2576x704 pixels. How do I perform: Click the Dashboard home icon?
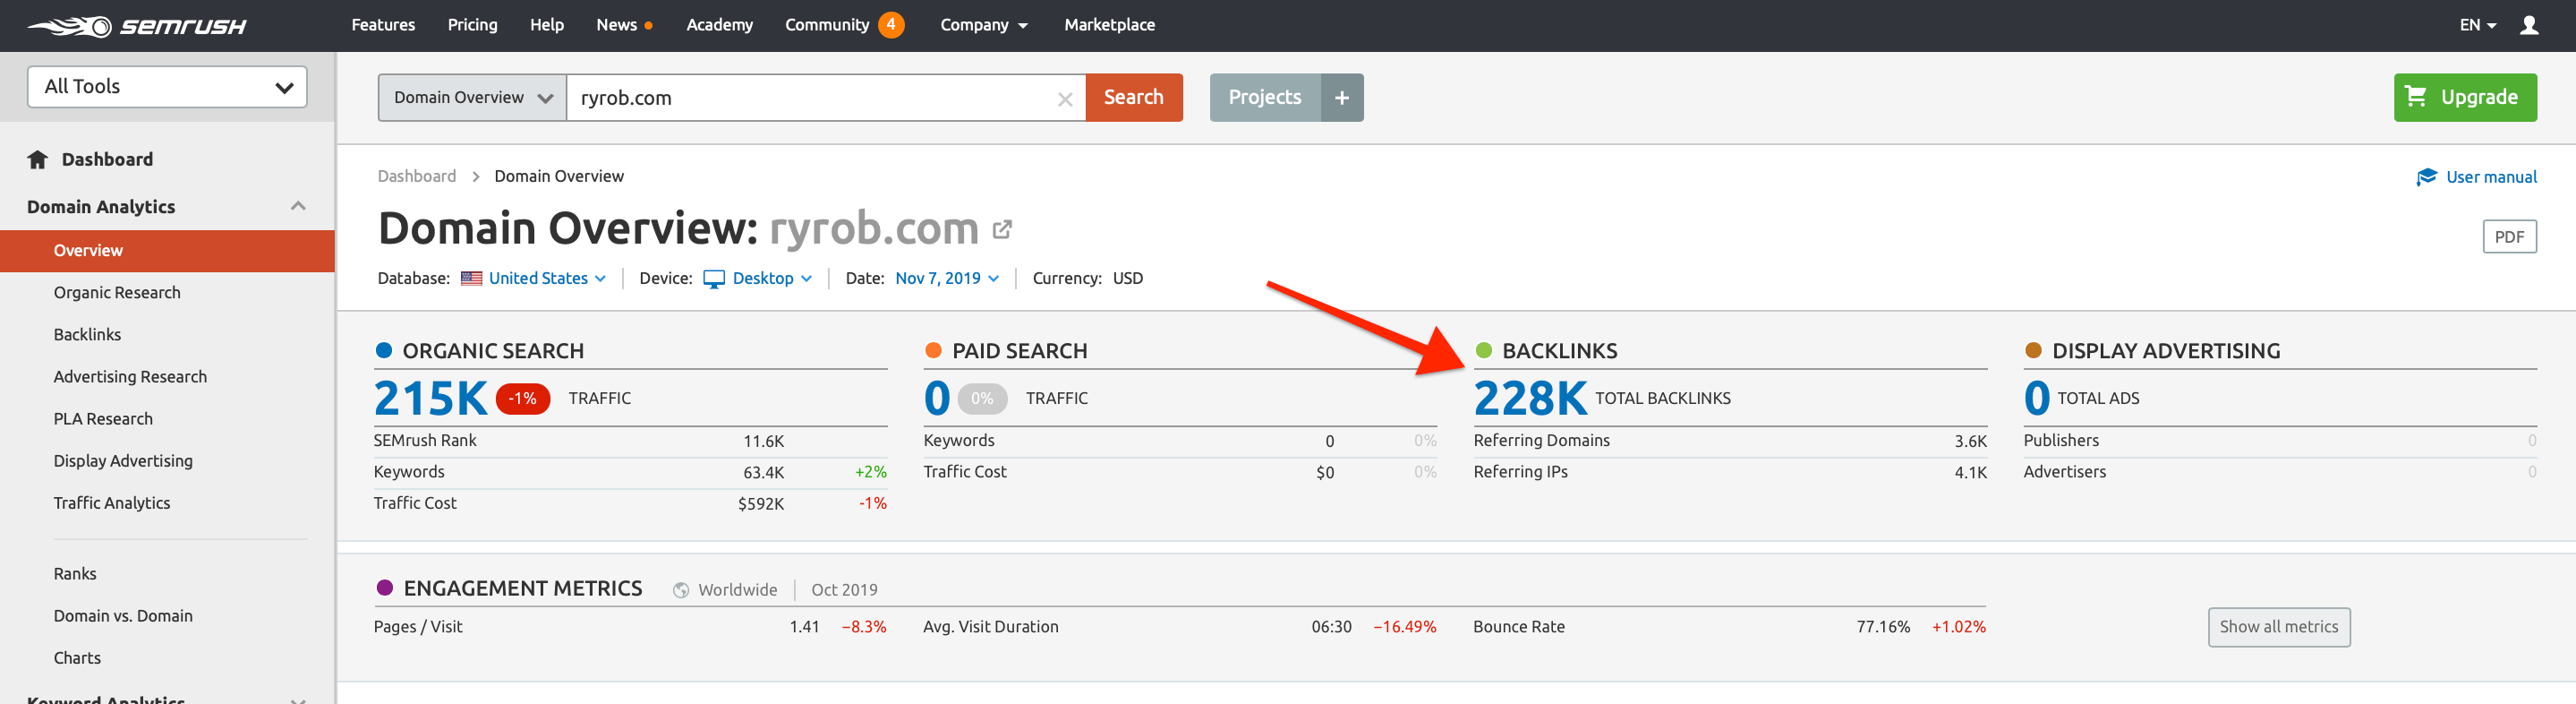tap(38, 159)
